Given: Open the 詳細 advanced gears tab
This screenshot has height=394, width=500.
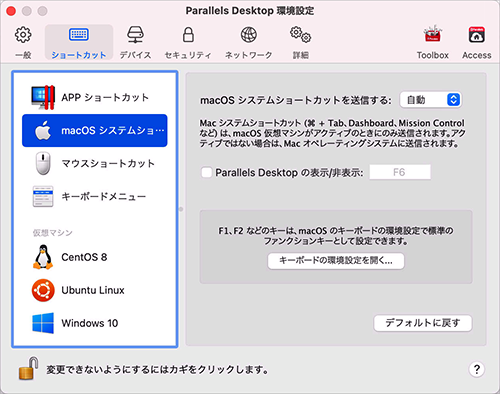Looking at the screenshot, I should (300, 42).
